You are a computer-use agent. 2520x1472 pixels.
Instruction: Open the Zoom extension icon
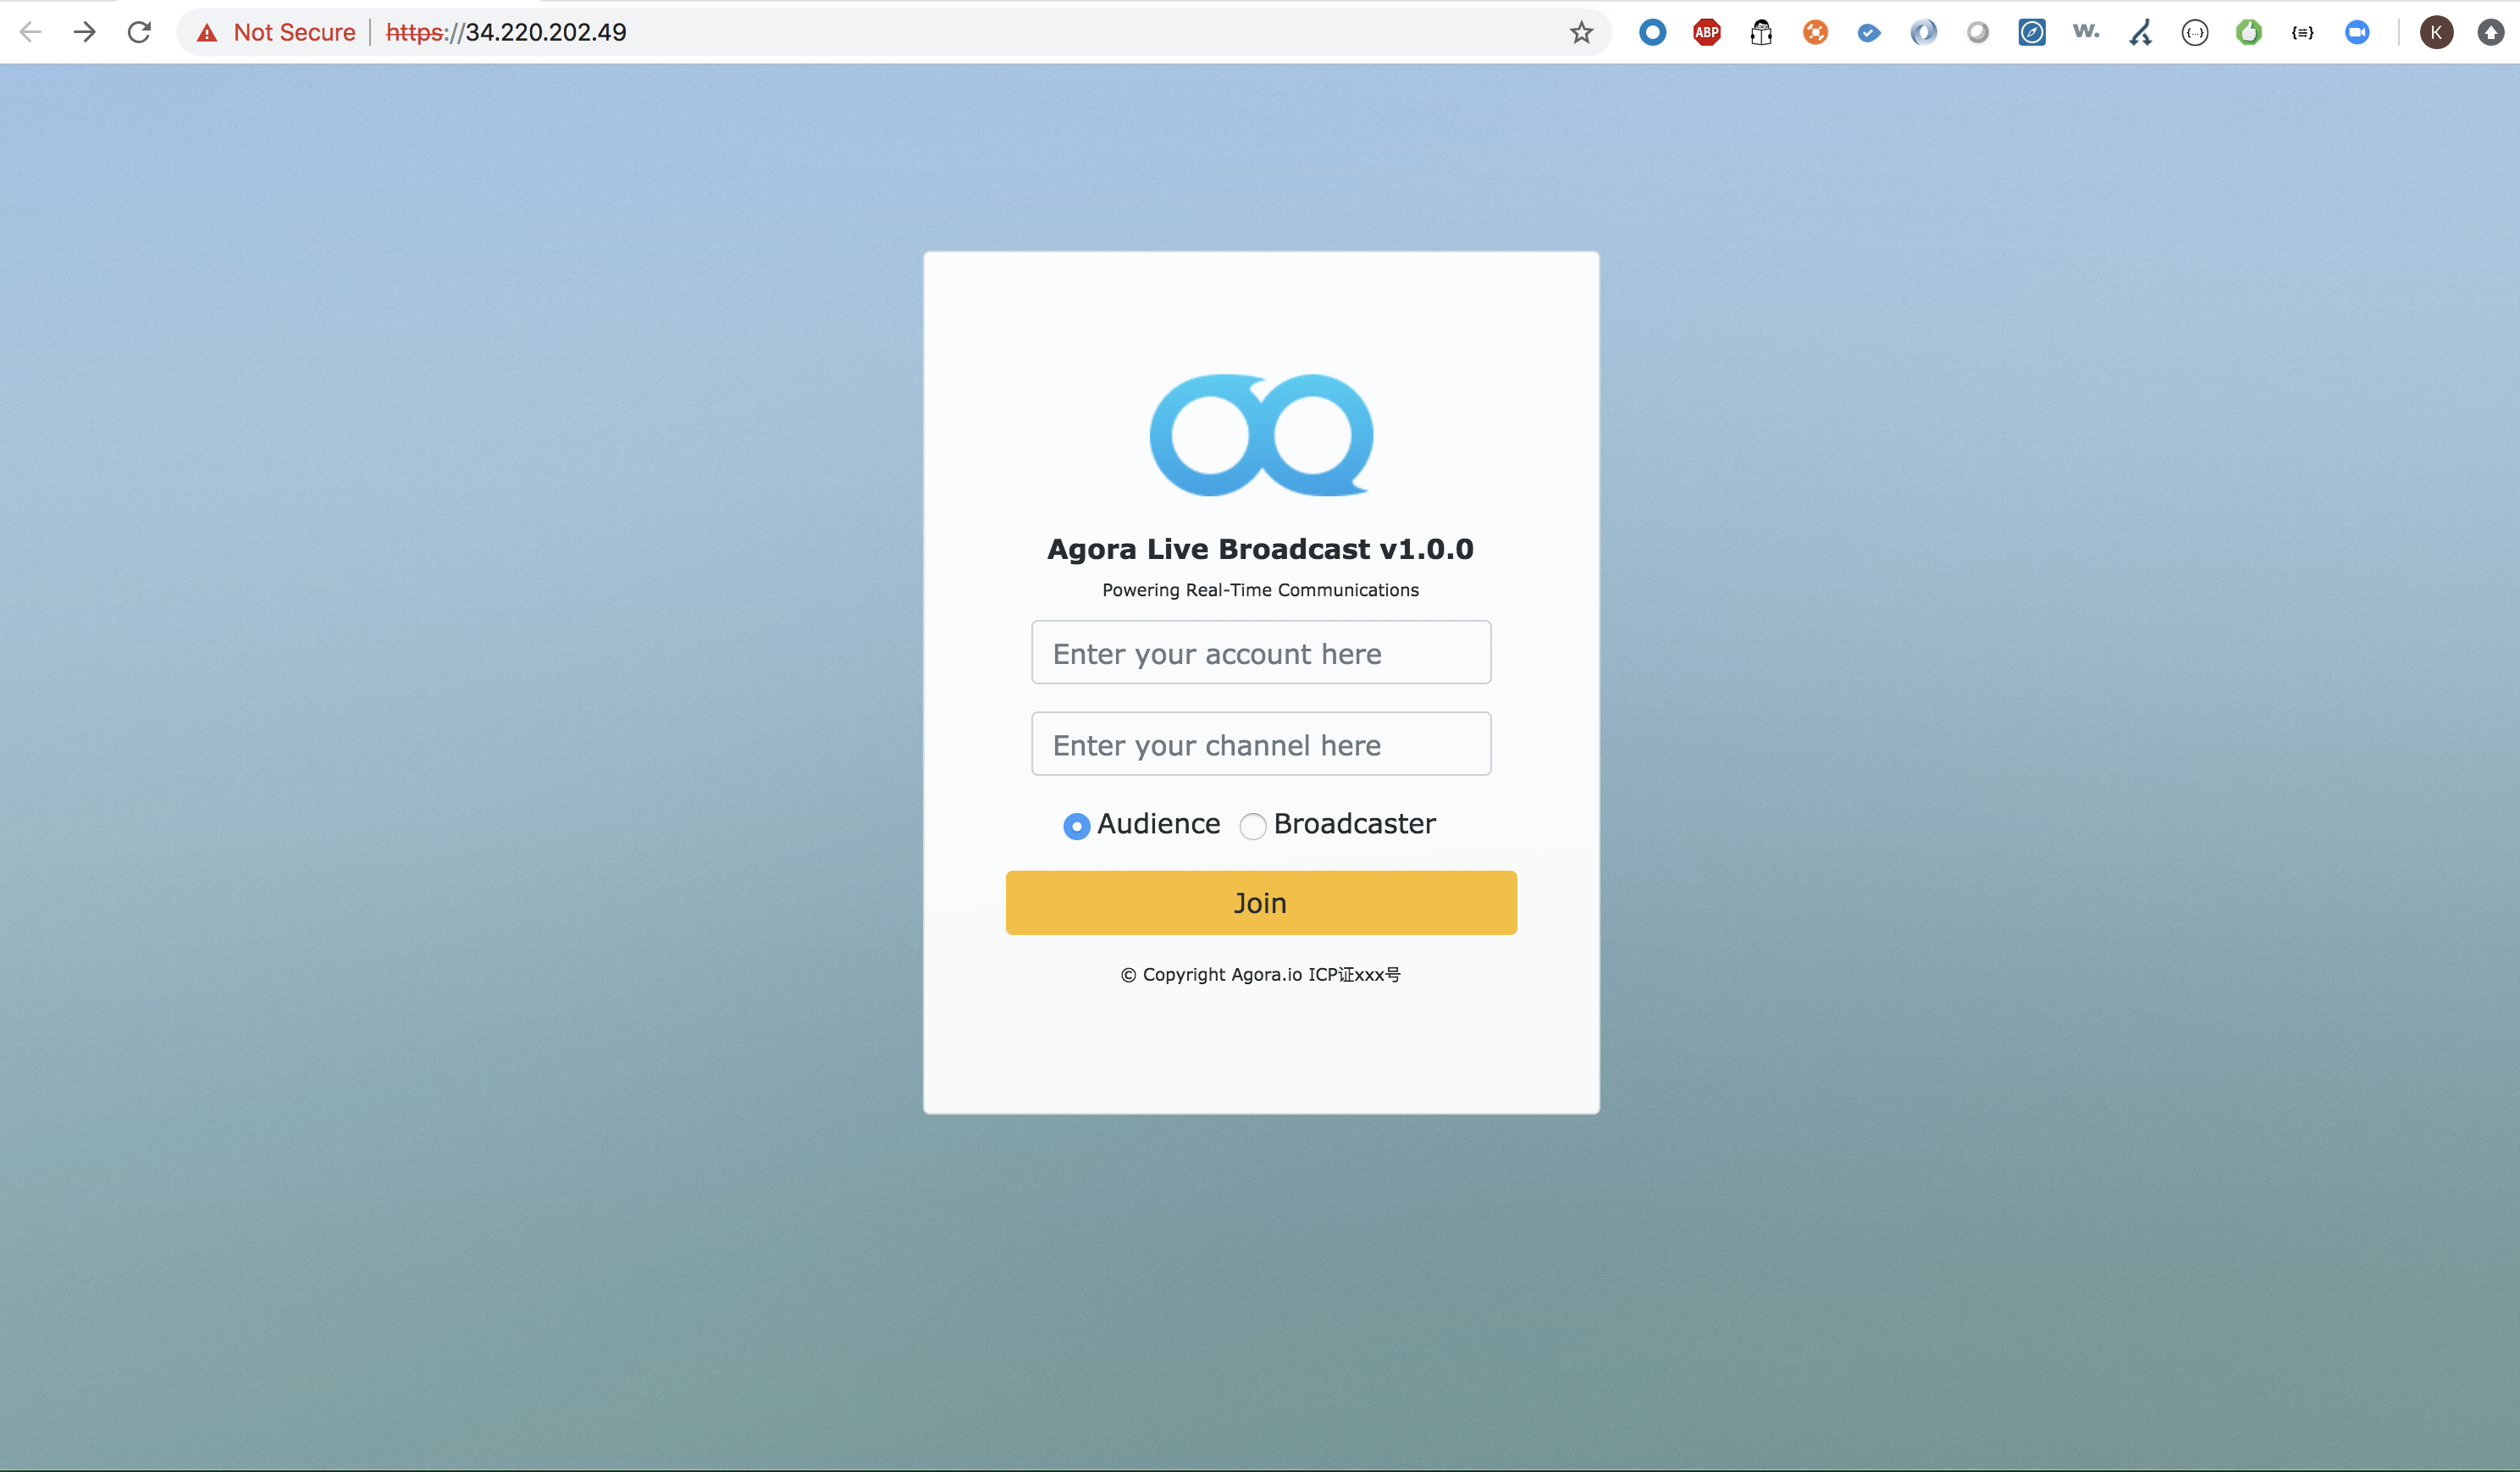(x=2356, y=32)
